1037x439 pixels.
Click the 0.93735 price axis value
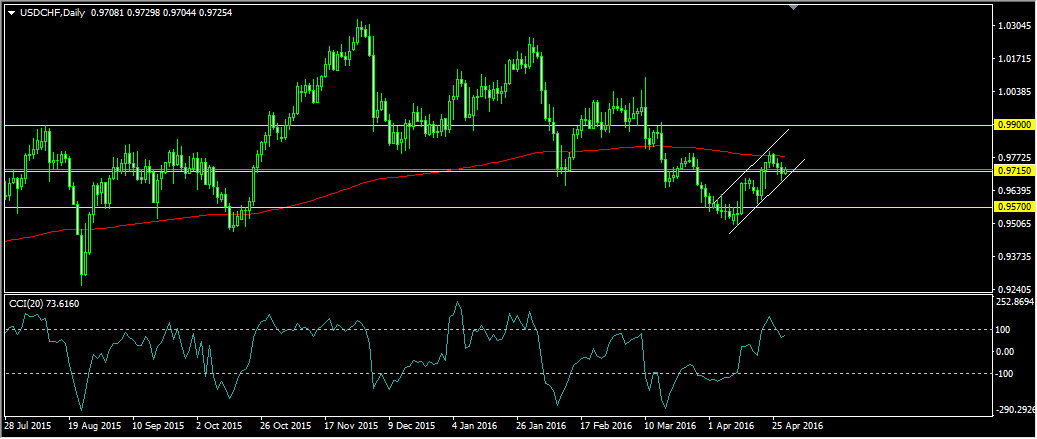tap(1016, 256)
